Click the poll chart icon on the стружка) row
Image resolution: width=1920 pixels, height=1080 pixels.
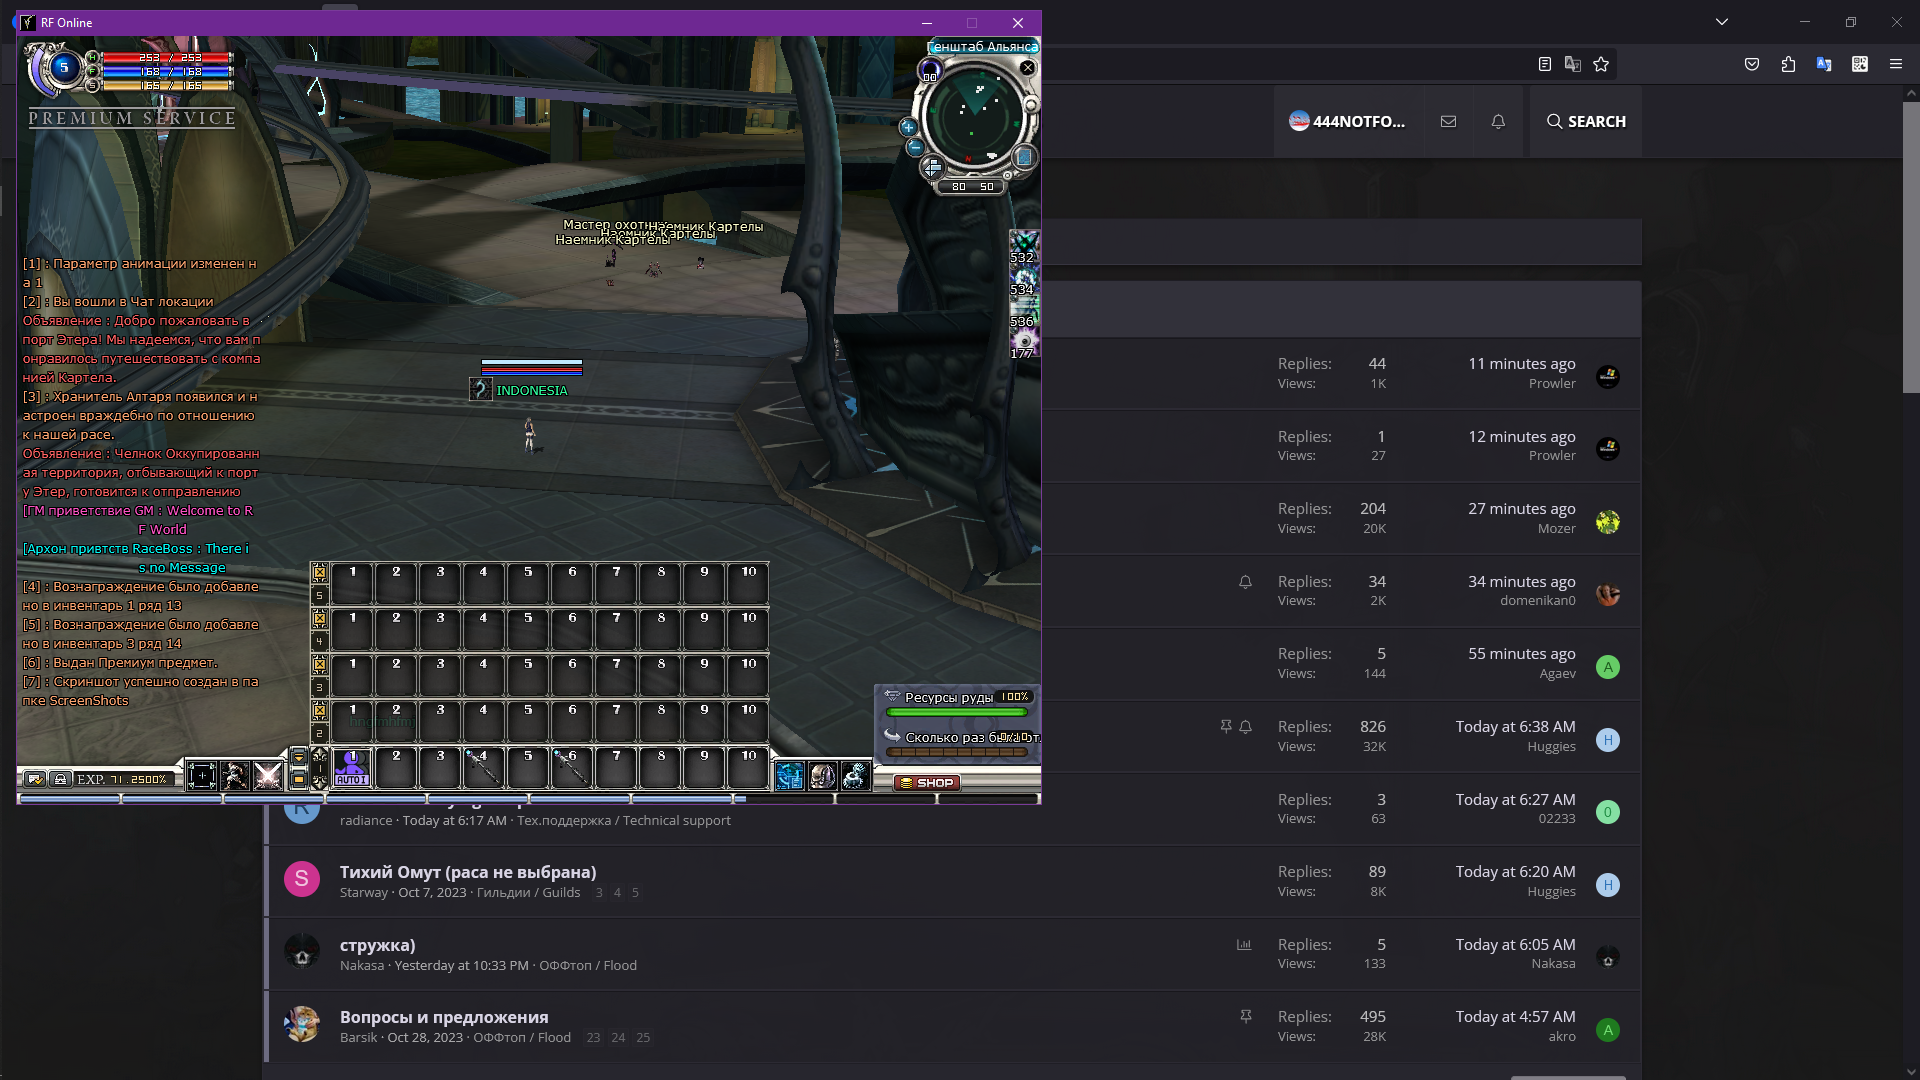tap(1244, 945)
